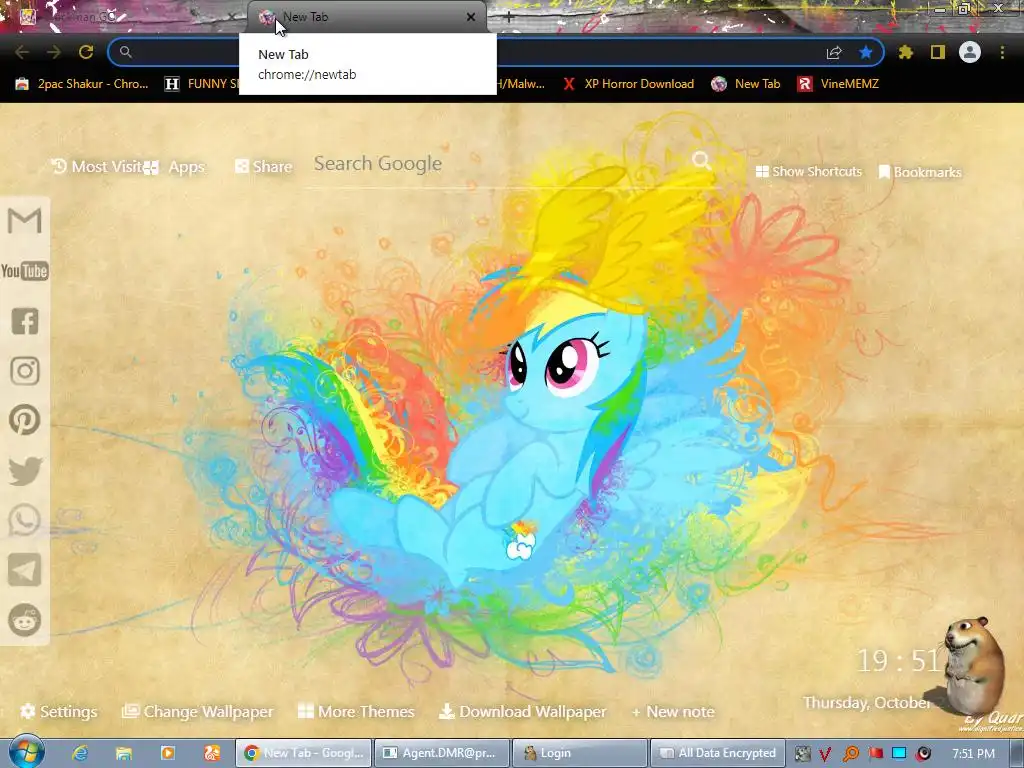Switch to New Tab - Google taskbar window

tap(304, 753)
